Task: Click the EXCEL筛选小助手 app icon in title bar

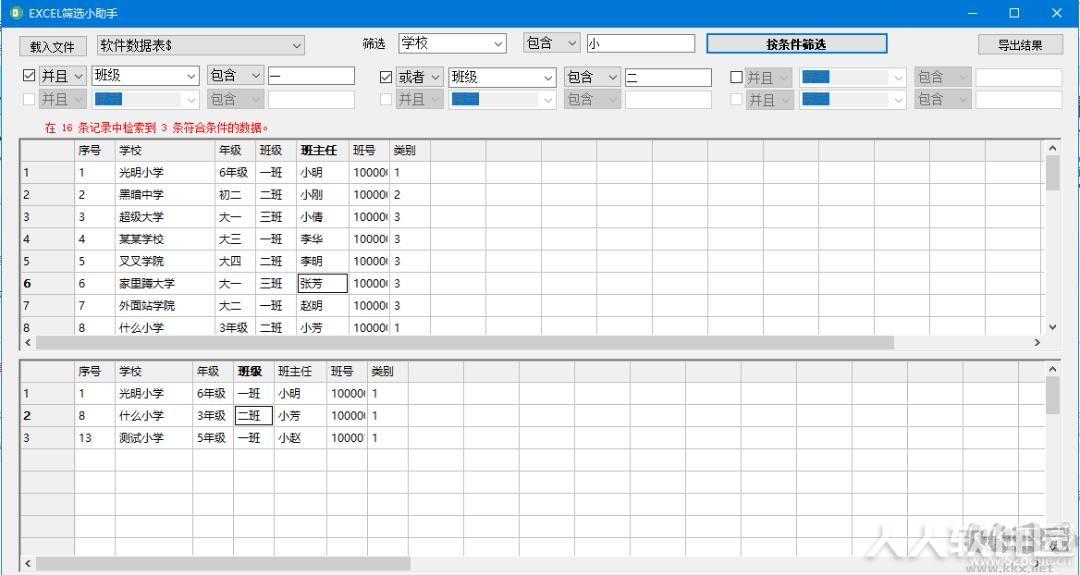Action: coord(15,13)
